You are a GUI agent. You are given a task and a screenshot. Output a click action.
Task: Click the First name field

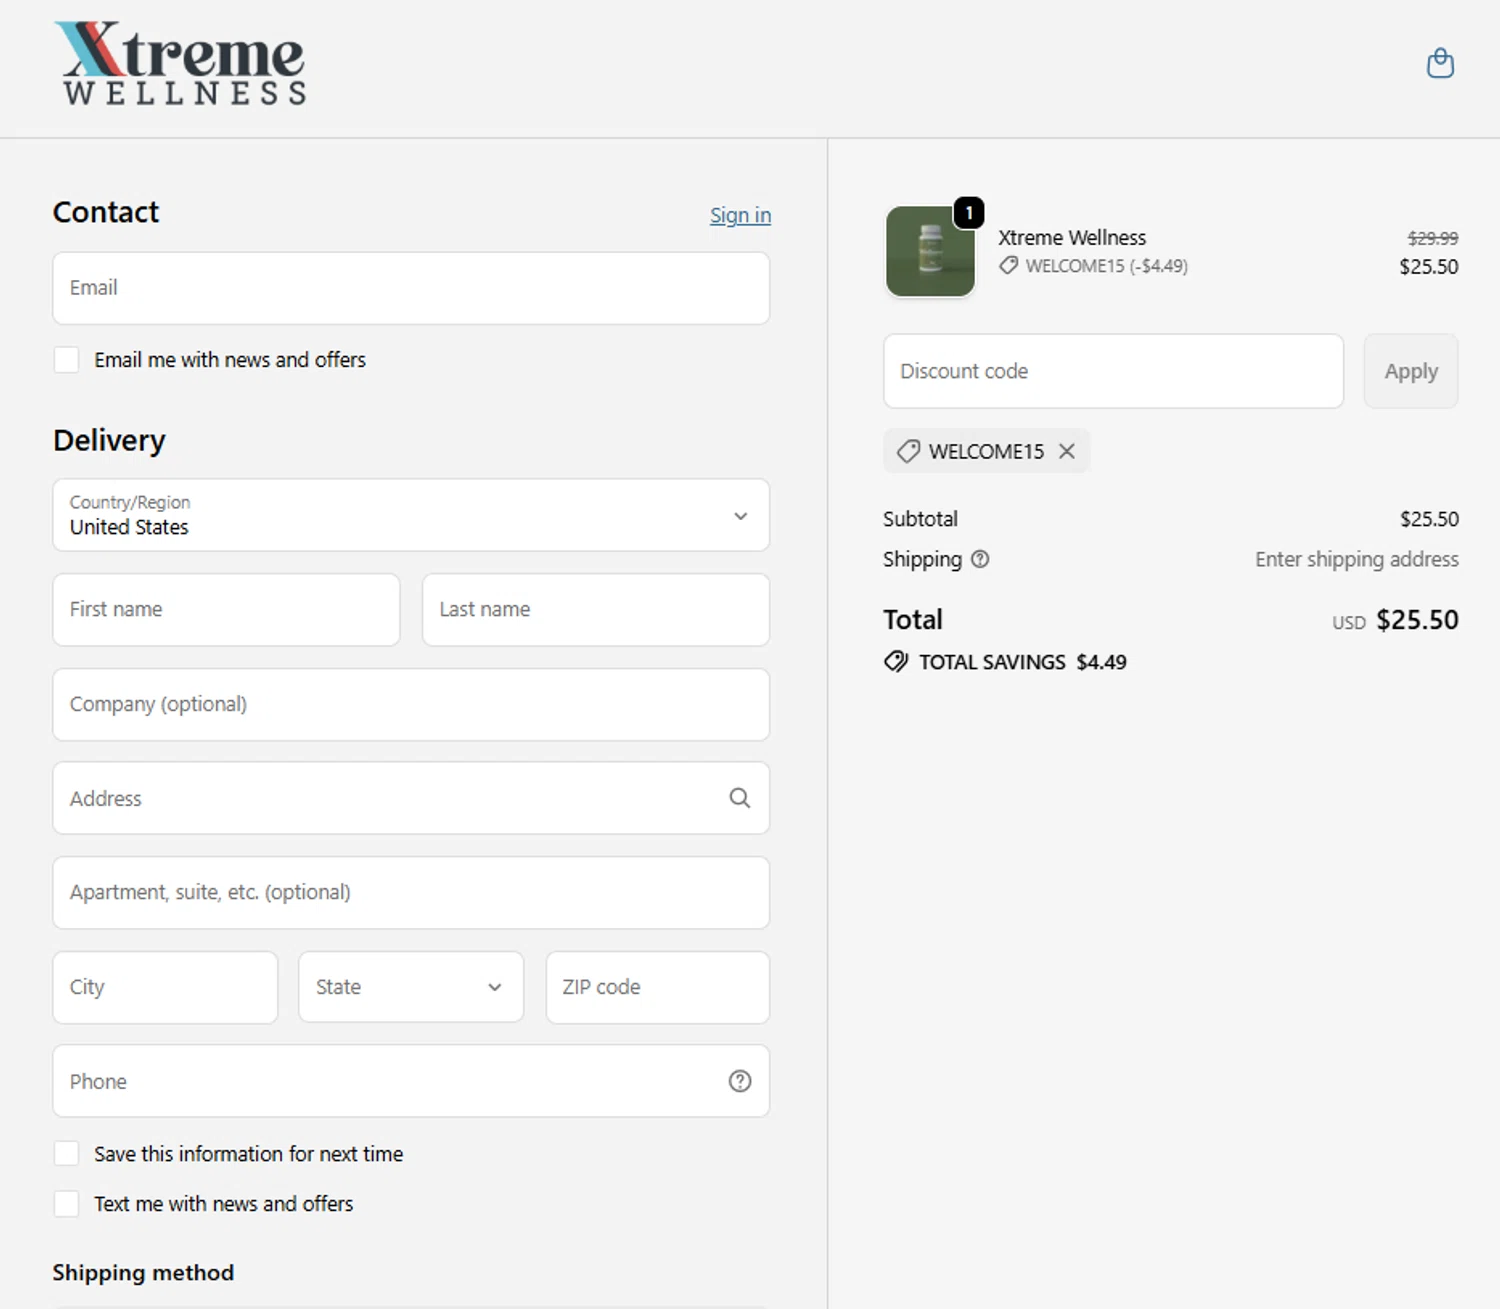[x=226, y=609]
